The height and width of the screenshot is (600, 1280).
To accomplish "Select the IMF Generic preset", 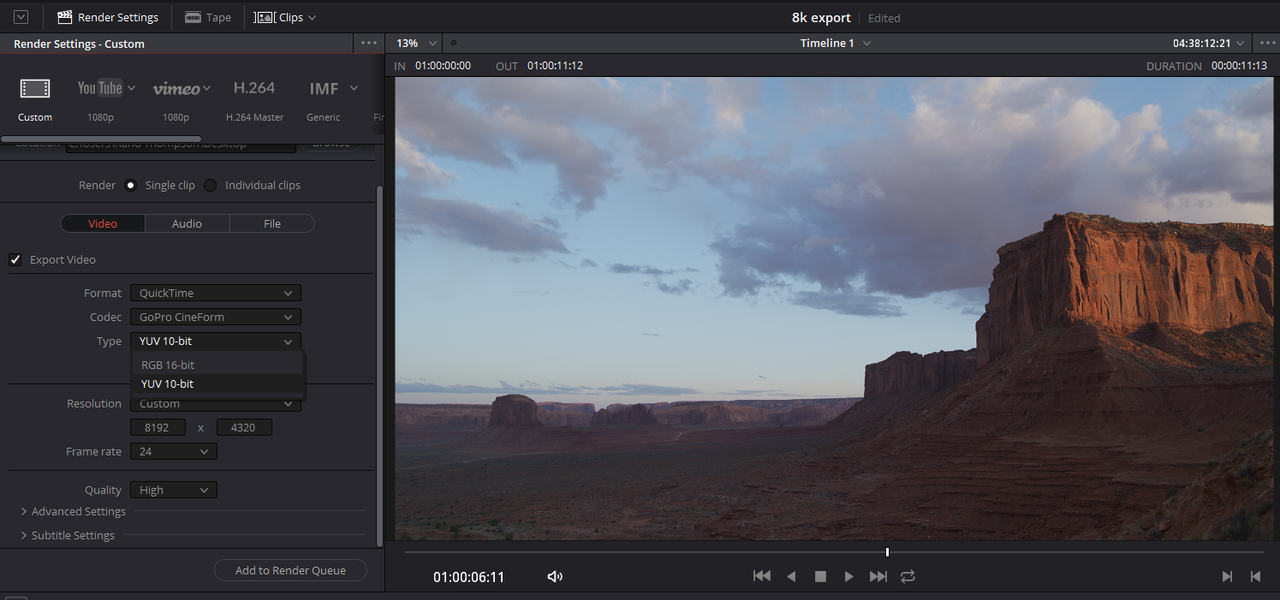I will [x=323, y=99].
